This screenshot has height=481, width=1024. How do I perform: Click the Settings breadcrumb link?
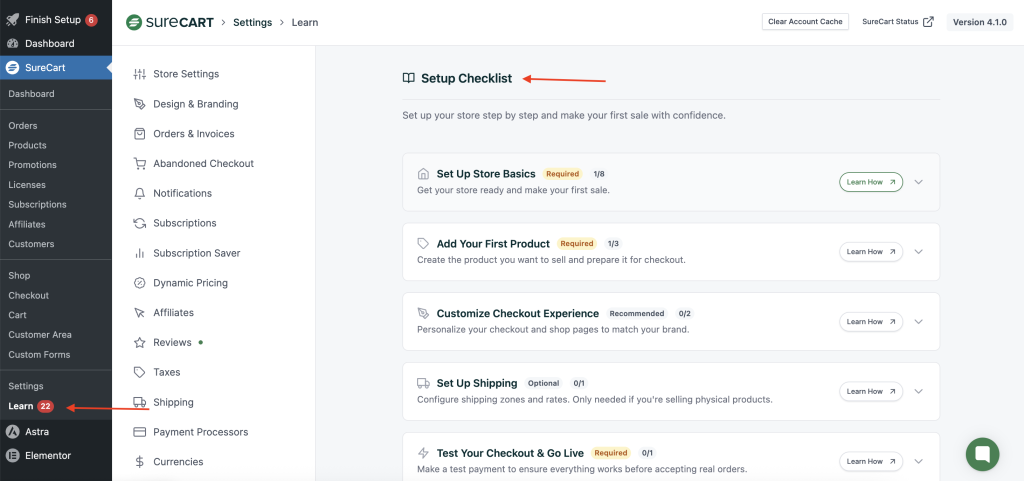click(x=252, y=22)
